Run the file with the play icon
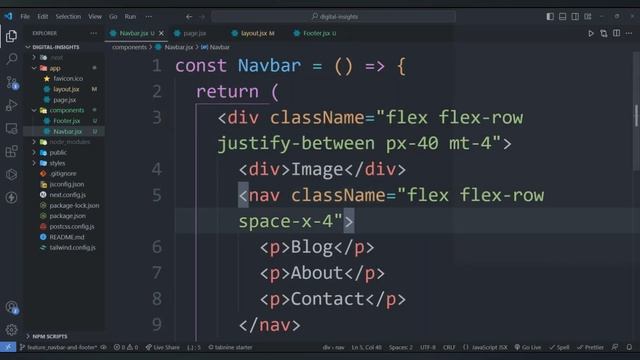Screen dimensions: 640x360 pyautogui.click(x=591, y=33)
